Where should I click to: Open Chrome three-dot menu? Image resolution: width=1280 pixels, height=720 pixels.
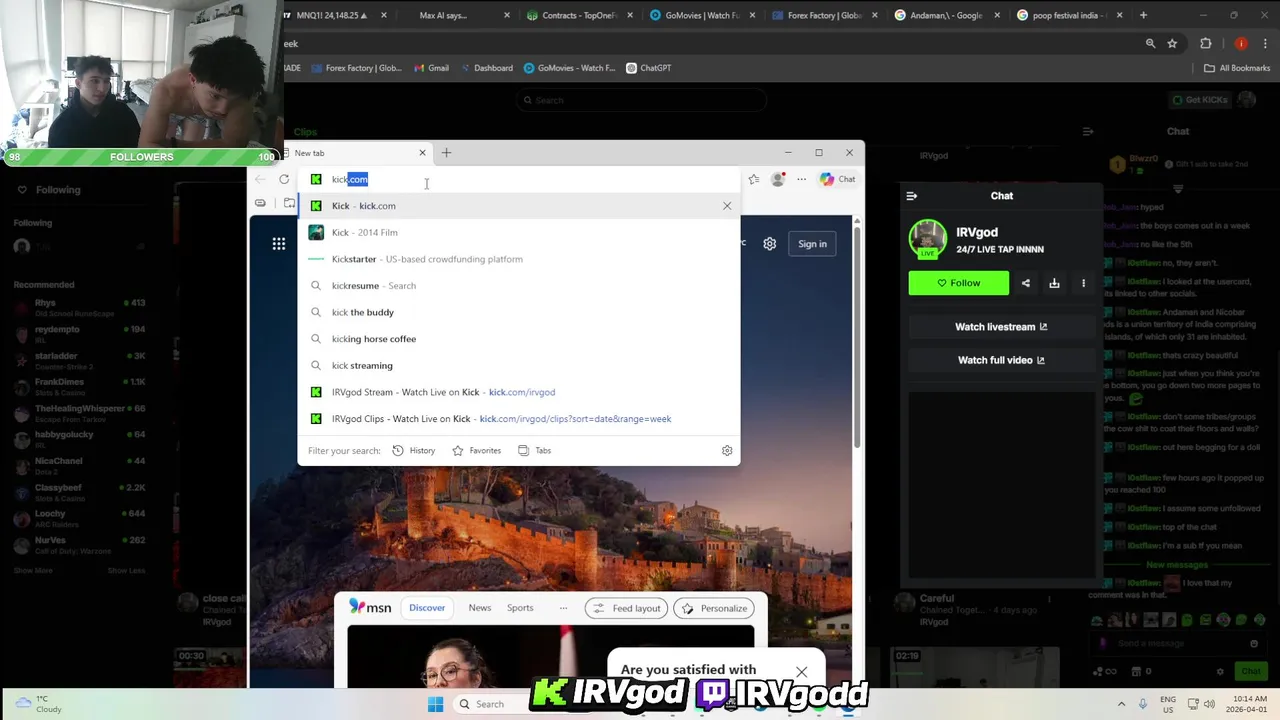coord(1265,43)
